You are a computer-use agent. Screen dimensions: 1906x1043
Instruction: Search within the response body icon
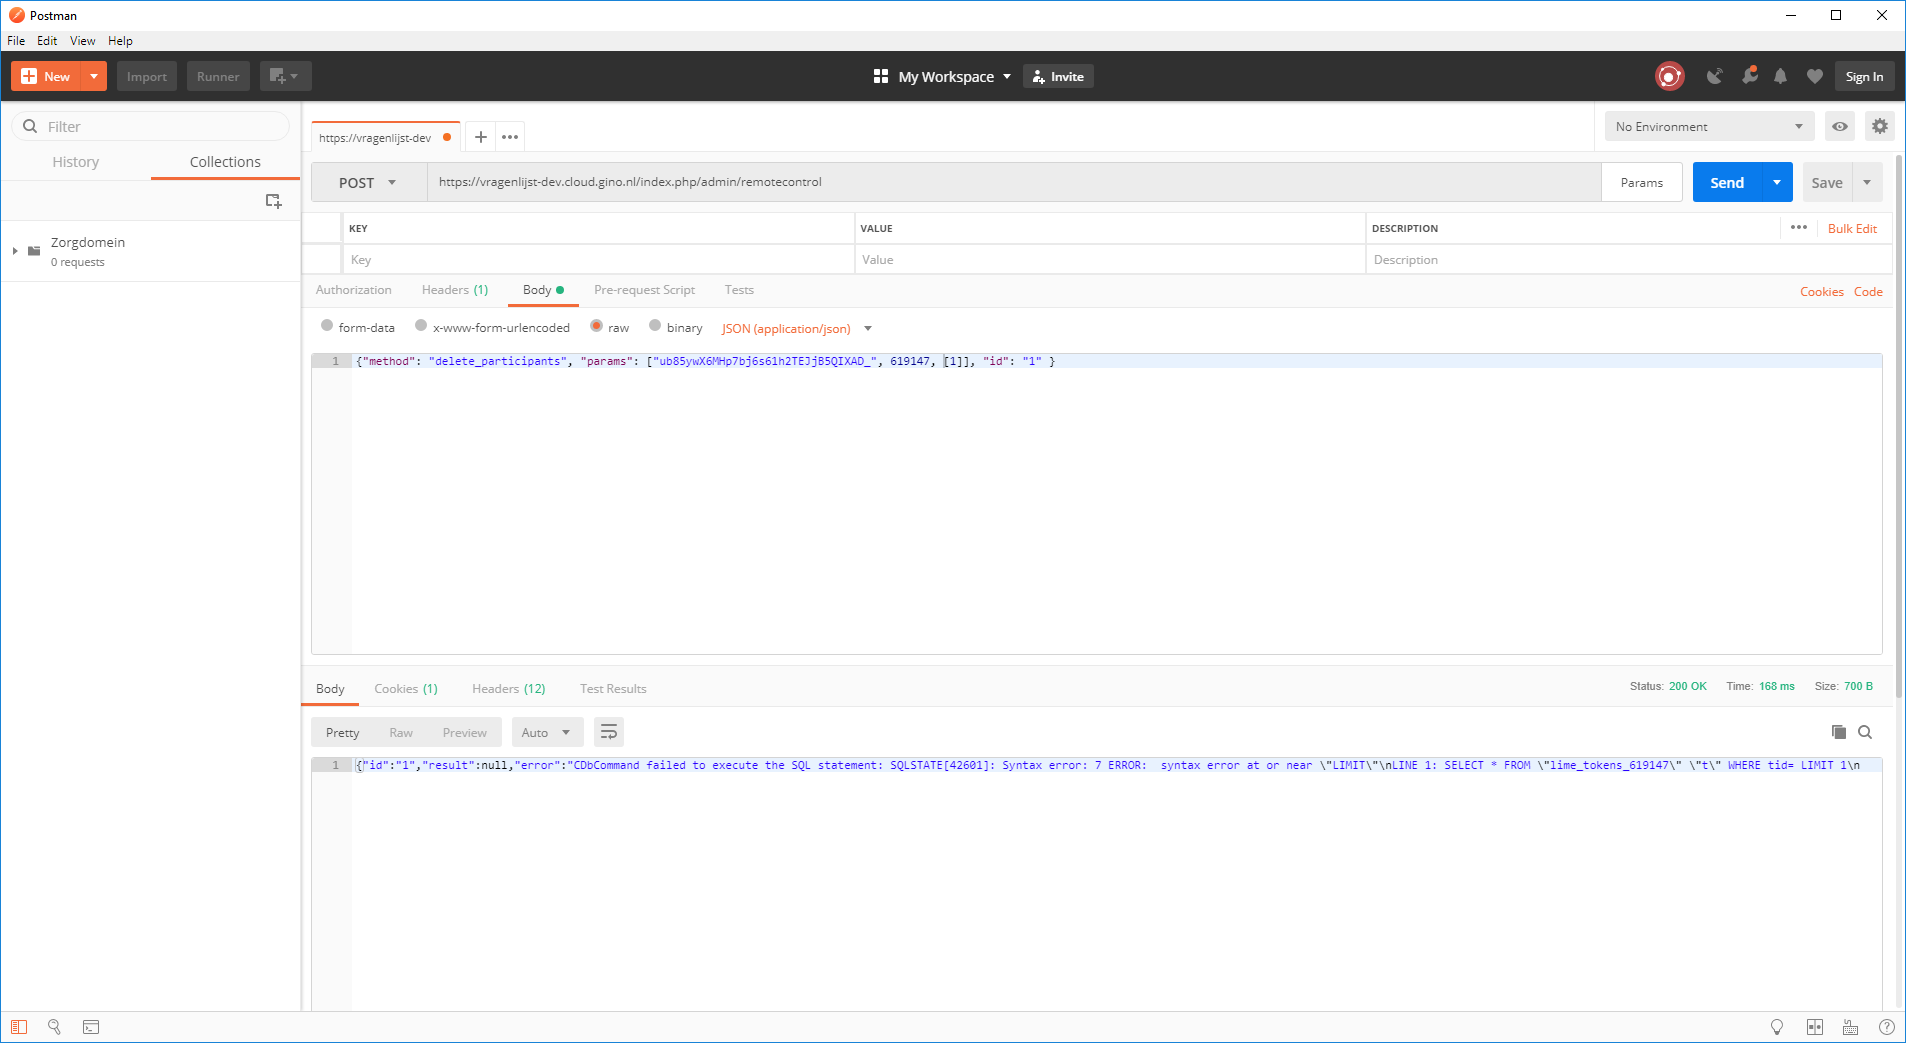coord(1865,732)
